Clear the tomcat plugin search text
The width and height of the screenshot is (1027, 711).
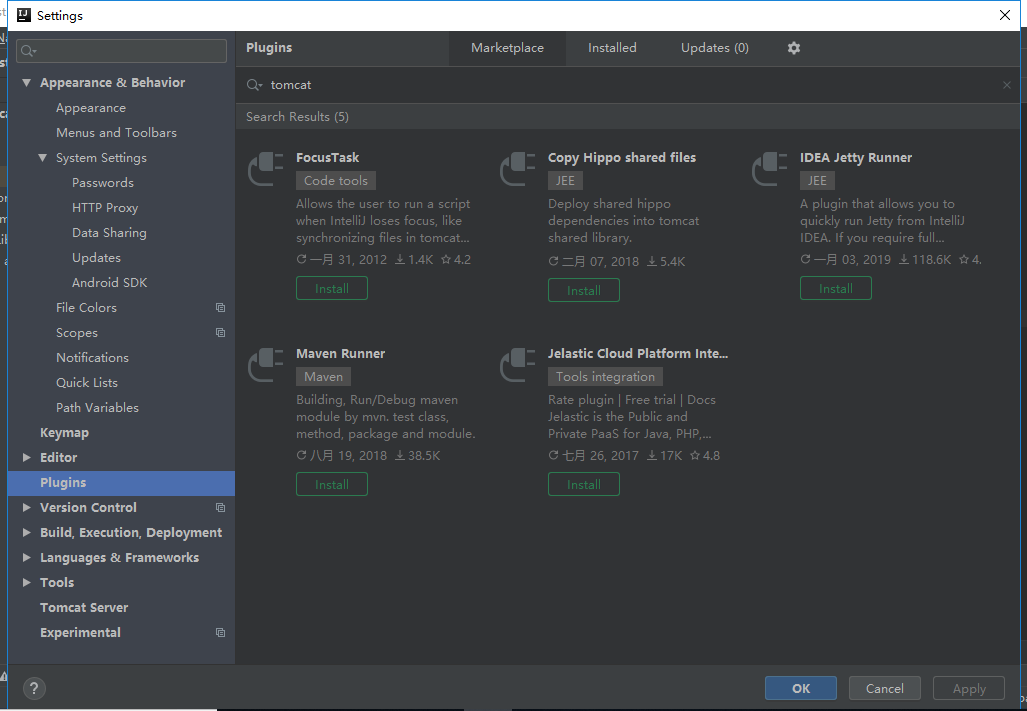(x=1007, y=85)
